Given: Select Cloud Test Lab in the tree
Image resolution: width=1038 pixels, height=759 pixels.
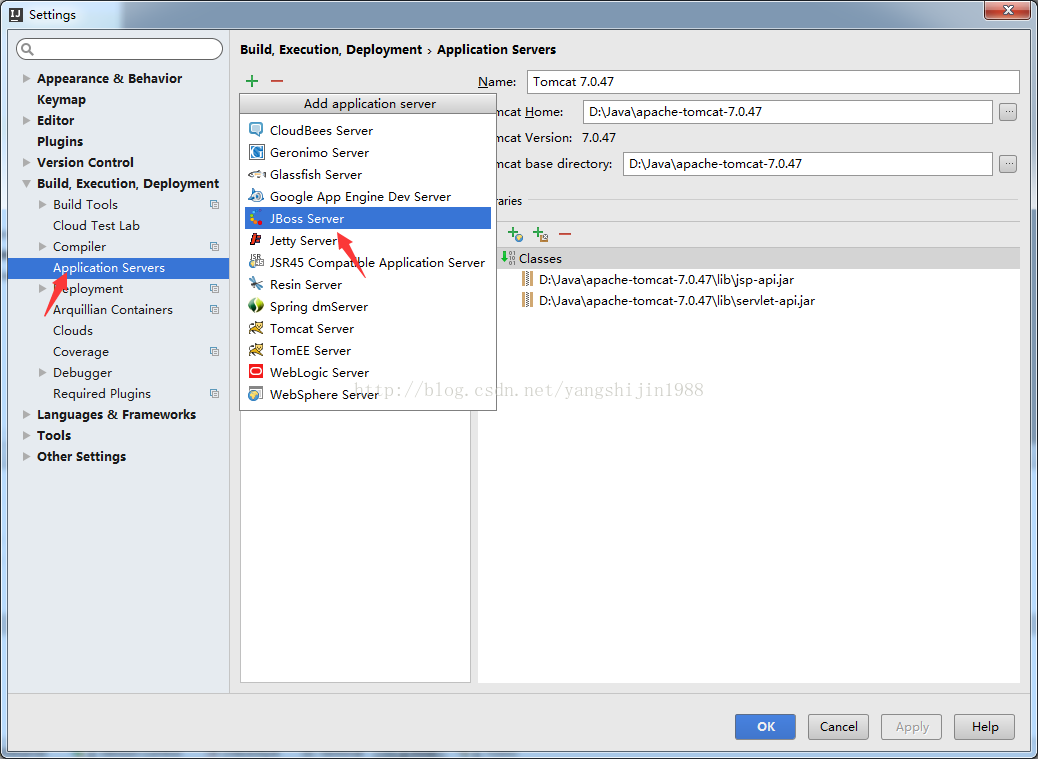Looking at the screenshot, I should coord(96,226).
